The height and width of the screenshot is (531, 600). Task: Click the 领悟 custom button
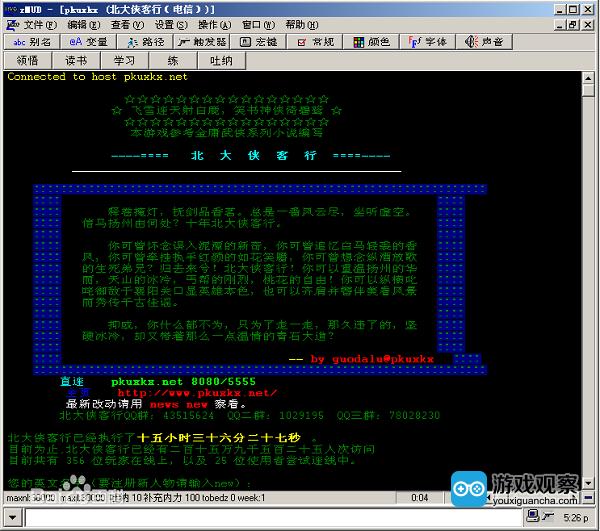click(x=28, y=60)
